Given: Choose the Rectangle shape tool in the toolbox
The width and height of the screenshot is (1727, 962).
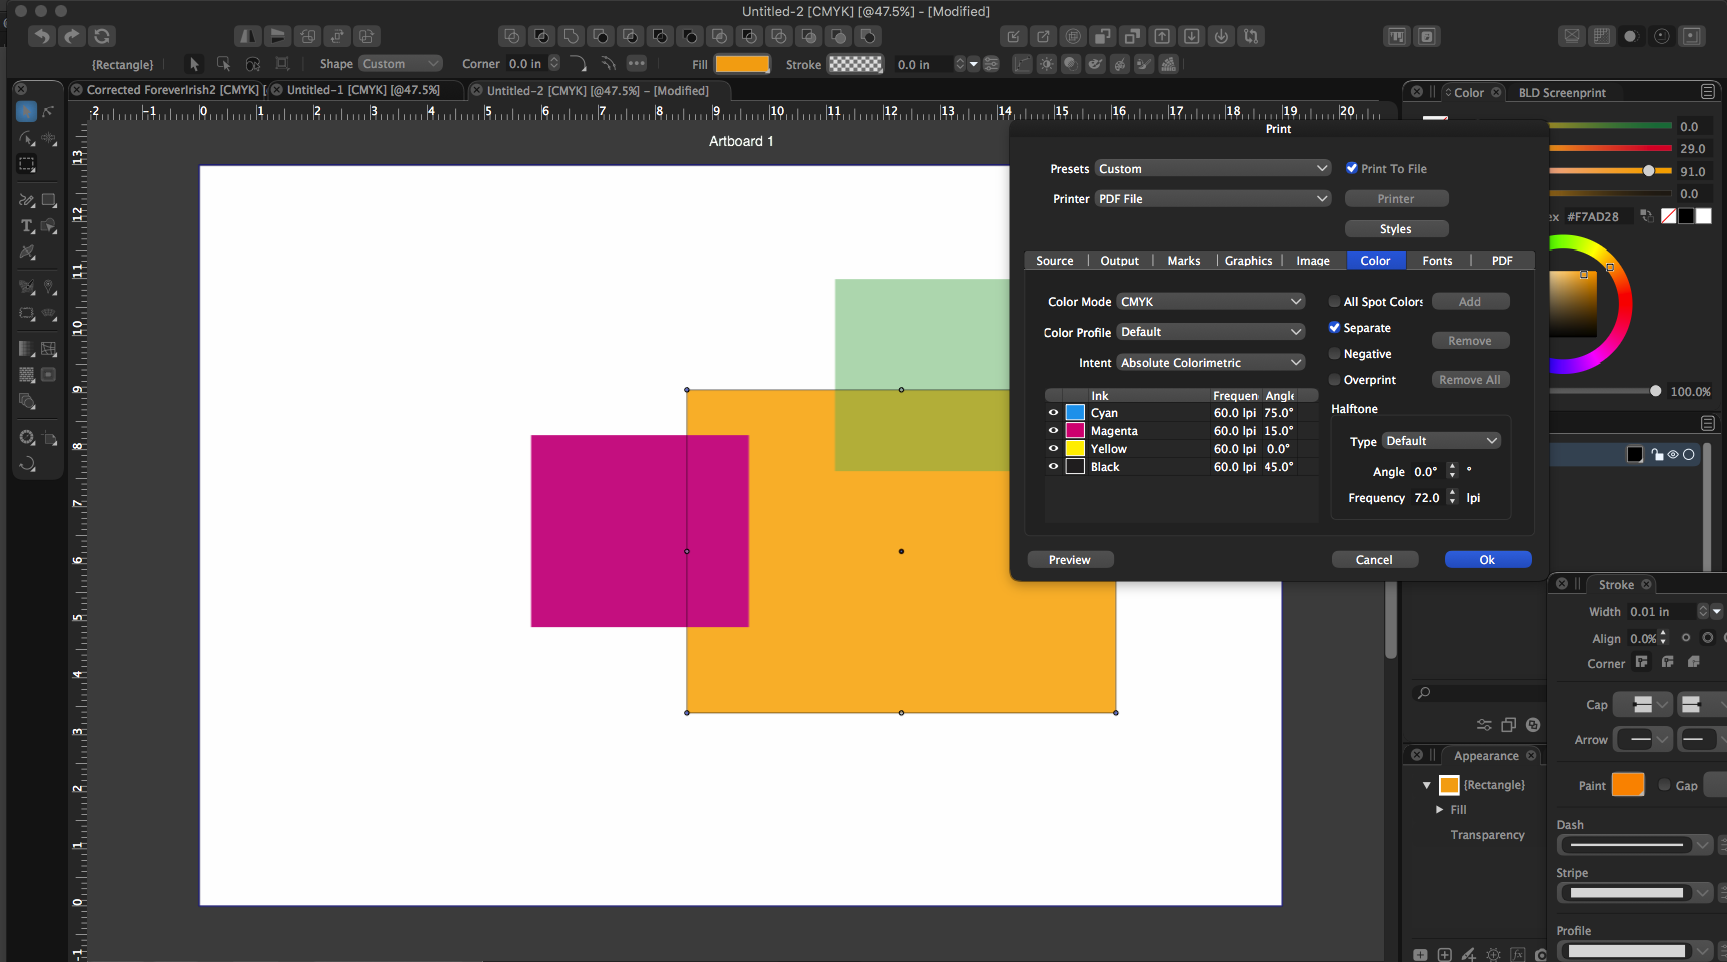Looking at the screenshot, I should (49, 200).
